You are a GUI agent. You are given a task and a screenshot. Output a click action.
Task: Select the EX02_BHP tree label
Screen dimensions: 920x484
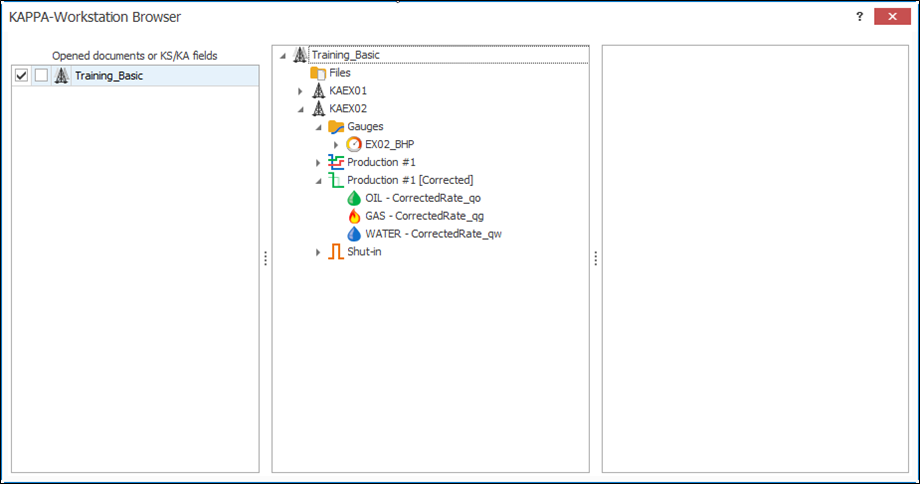(x=390, y=144)
